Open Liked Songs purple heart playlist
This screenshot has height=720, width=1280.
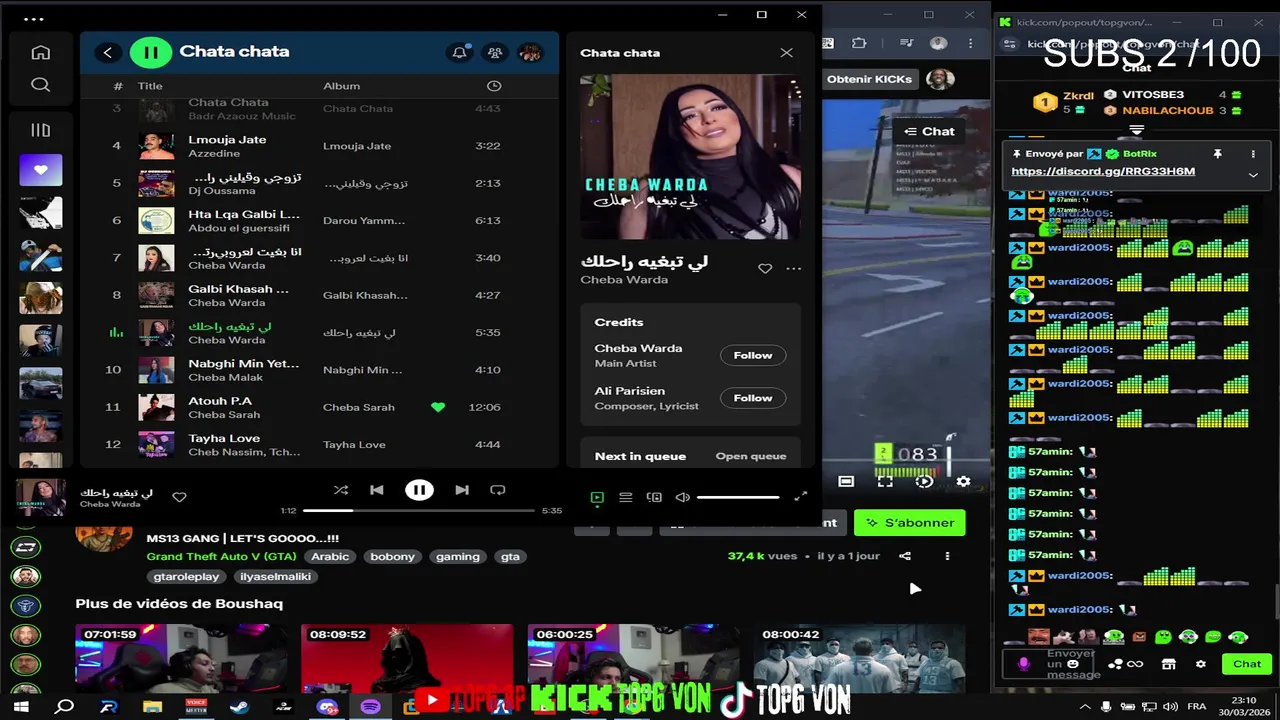point(41,170)
